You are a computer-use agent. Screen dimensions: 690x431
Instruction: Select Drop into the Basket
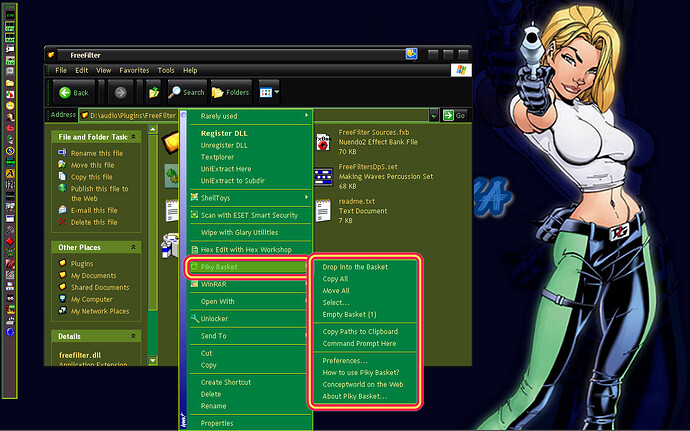[355, 267]
